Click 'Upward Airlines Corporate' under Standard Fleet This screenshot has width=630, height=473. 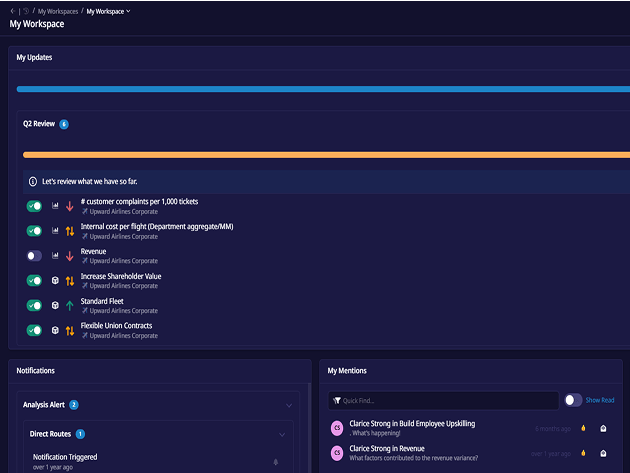[x=124, y=311]
